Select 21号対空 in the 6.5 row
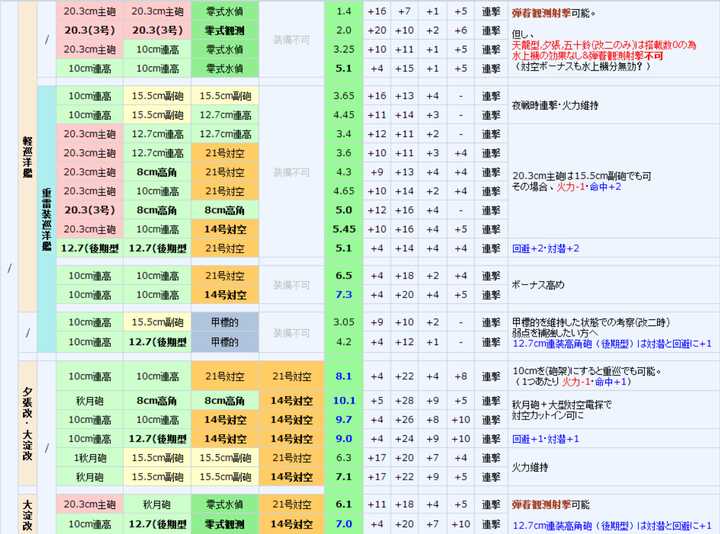Screen dimensions: 720x534 225,275
